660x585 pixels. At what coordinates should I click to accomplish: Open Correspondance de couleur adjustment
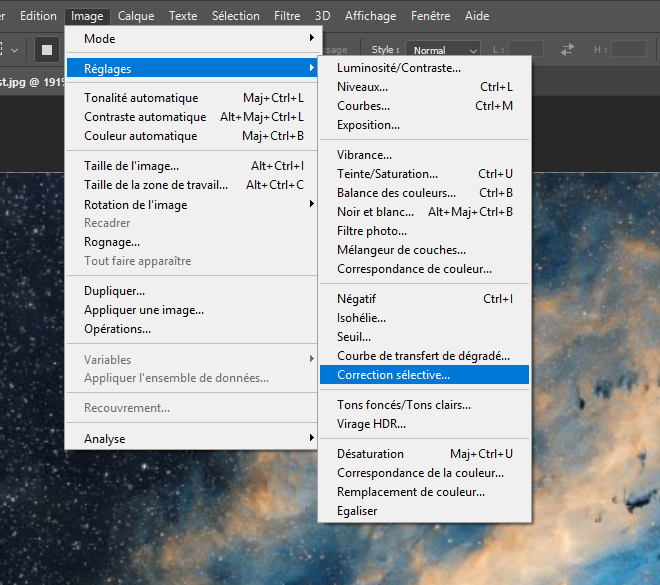click(x=424, y=269)
